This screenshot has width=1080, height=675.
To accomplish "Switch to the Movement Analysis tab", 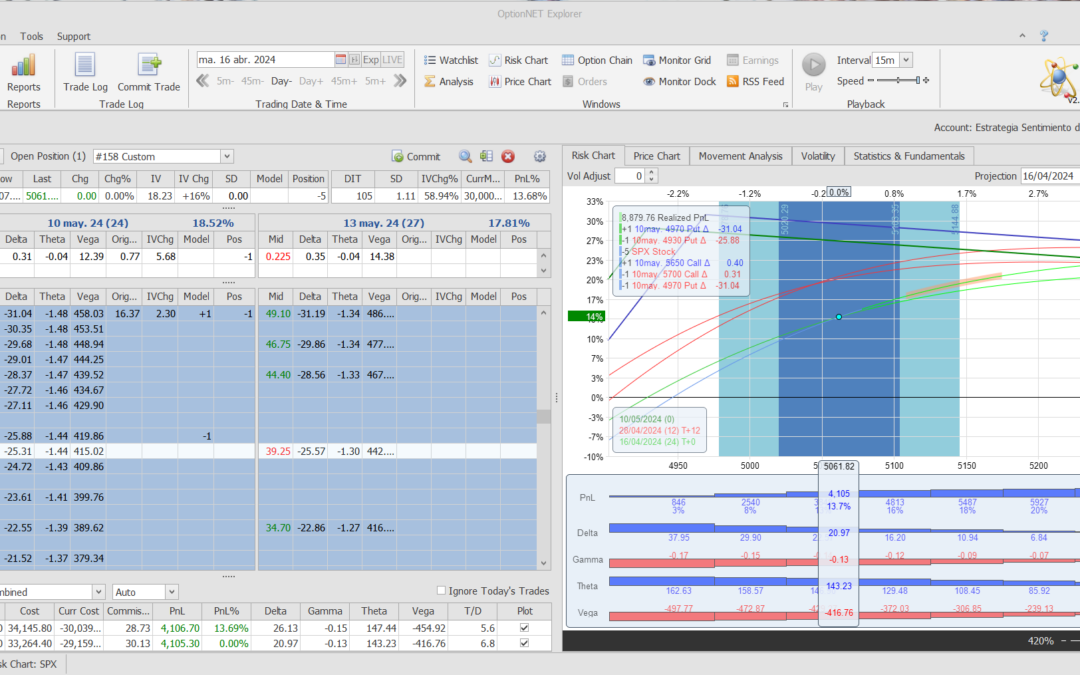I will pos(740,156).
